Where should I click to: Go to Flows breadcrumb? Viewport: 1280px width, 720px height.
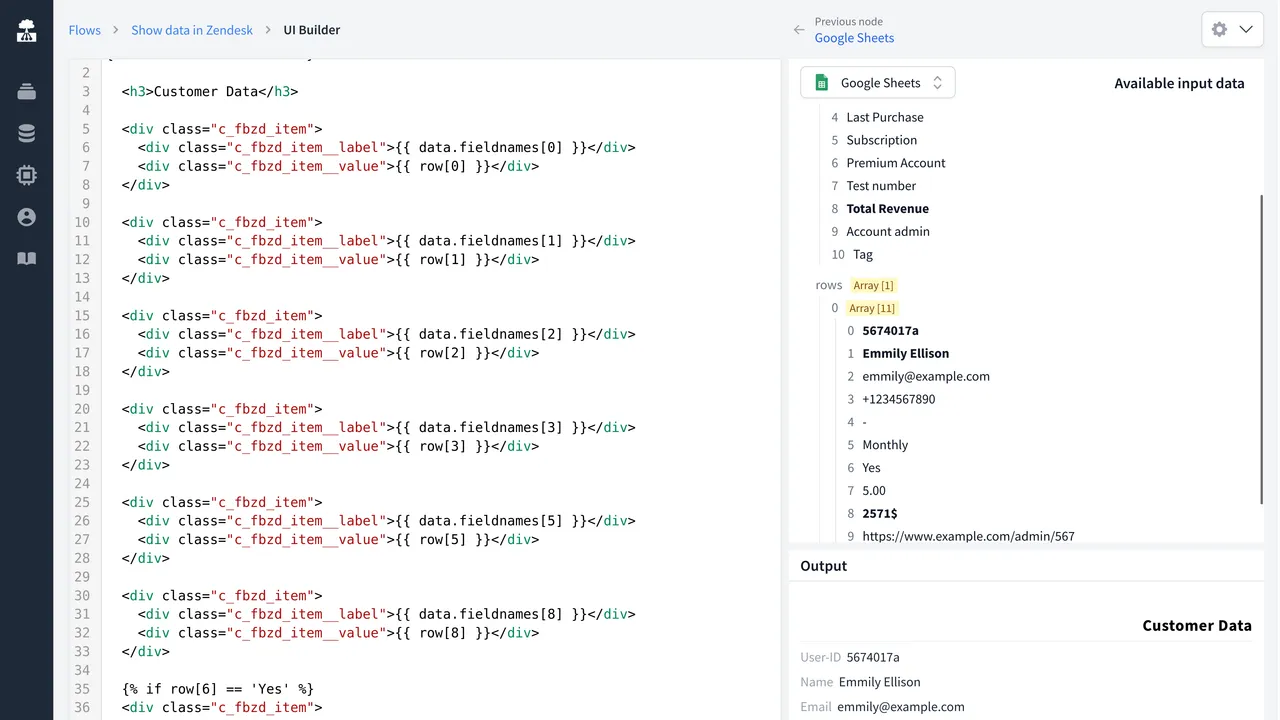coord(85,30)
